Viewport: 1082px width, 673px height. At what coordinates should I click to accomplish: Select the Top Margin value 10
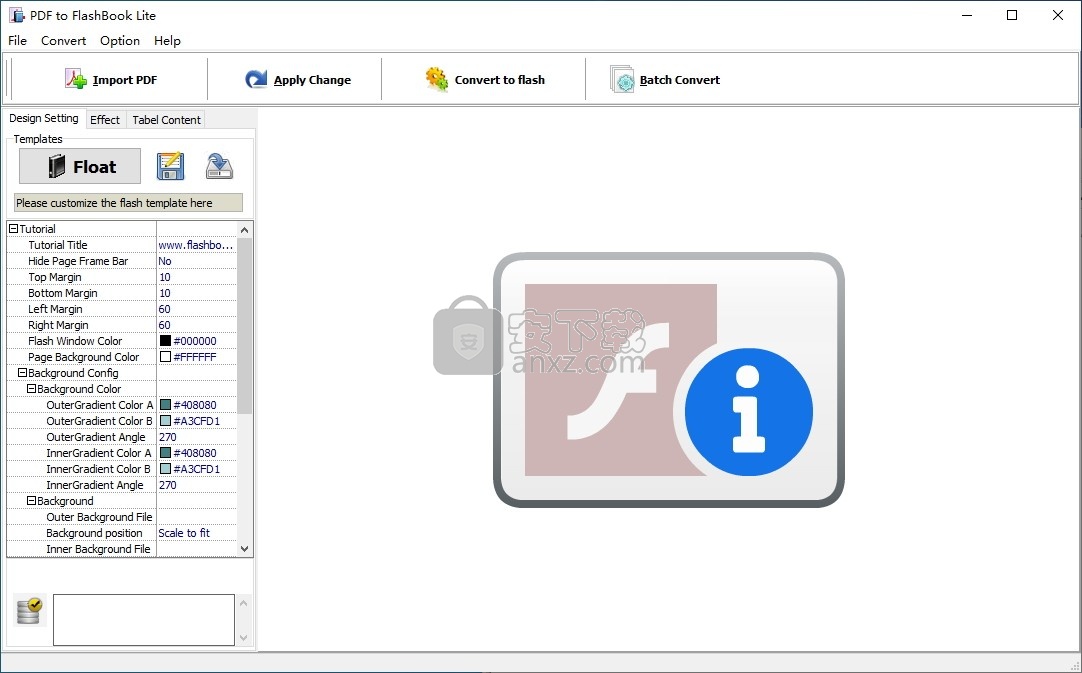[197, 277]
